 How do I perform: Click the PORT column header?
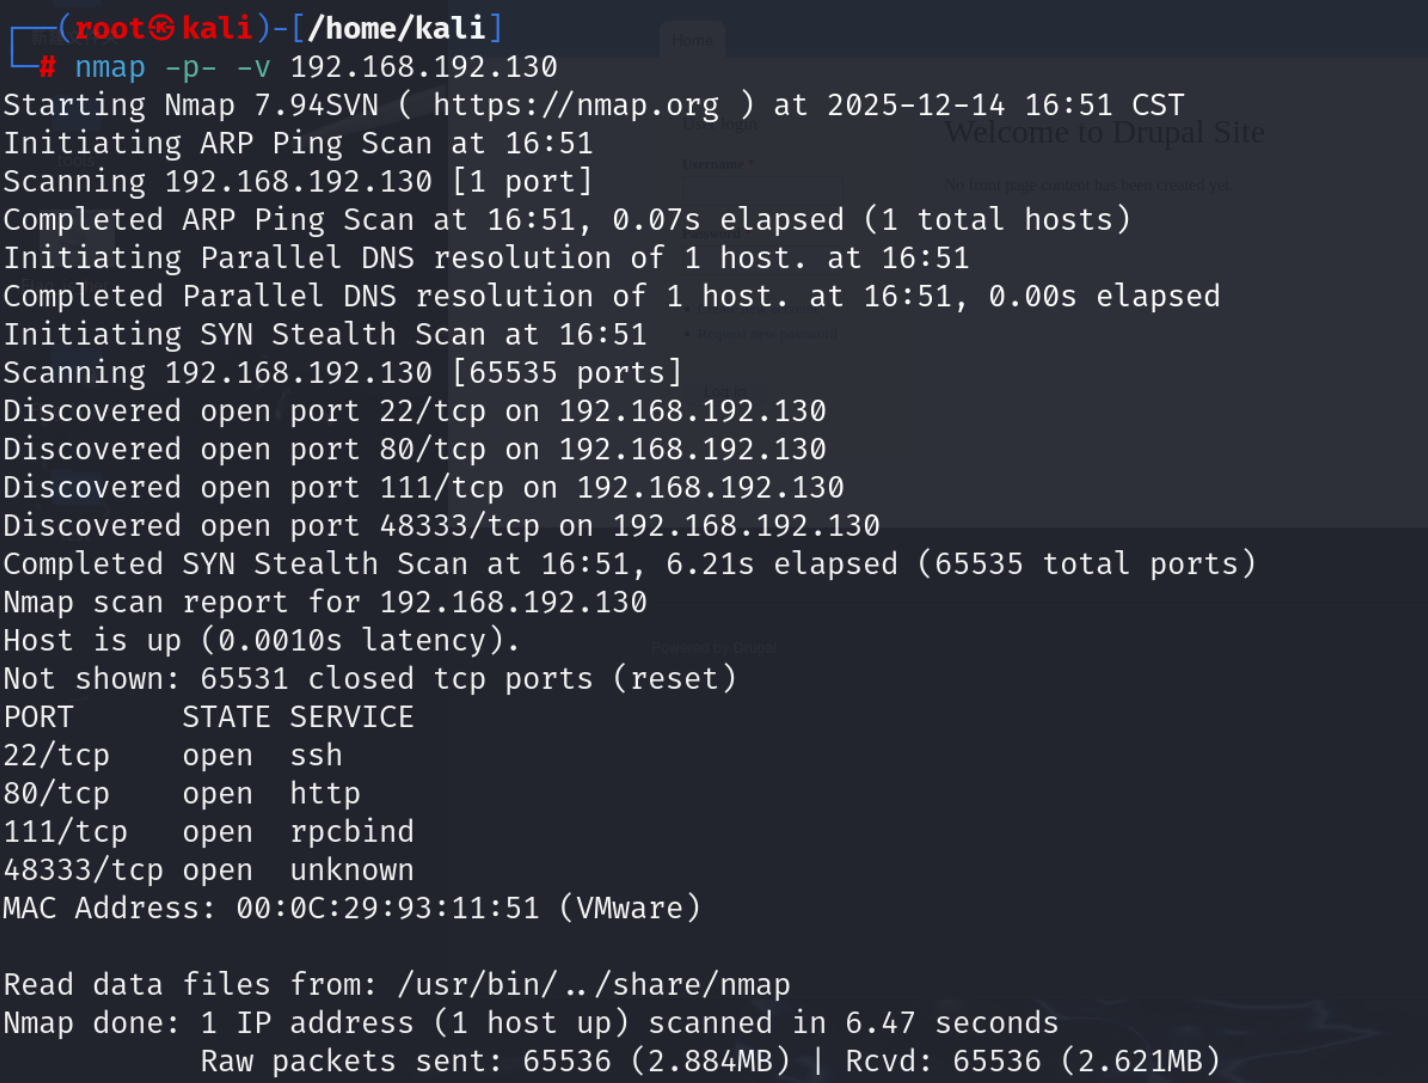[x=38, y=717]
